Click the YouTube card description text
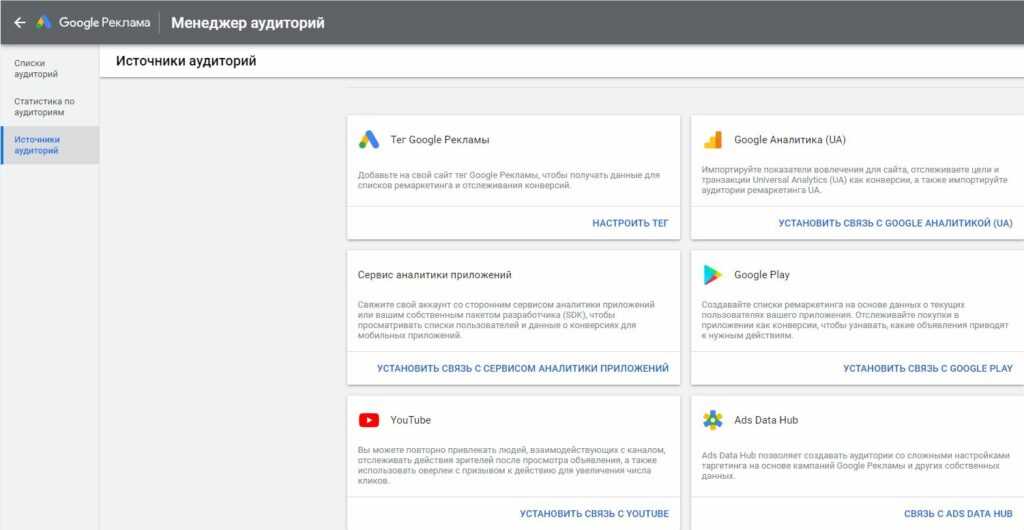This screenshot has width=1024, height=530. pyautogui.click(x=510, y=465)
